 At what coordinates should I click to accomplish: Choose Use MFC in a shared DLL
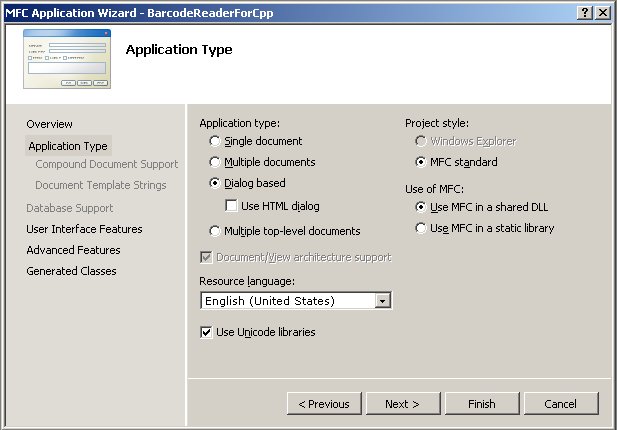point(421,207)
